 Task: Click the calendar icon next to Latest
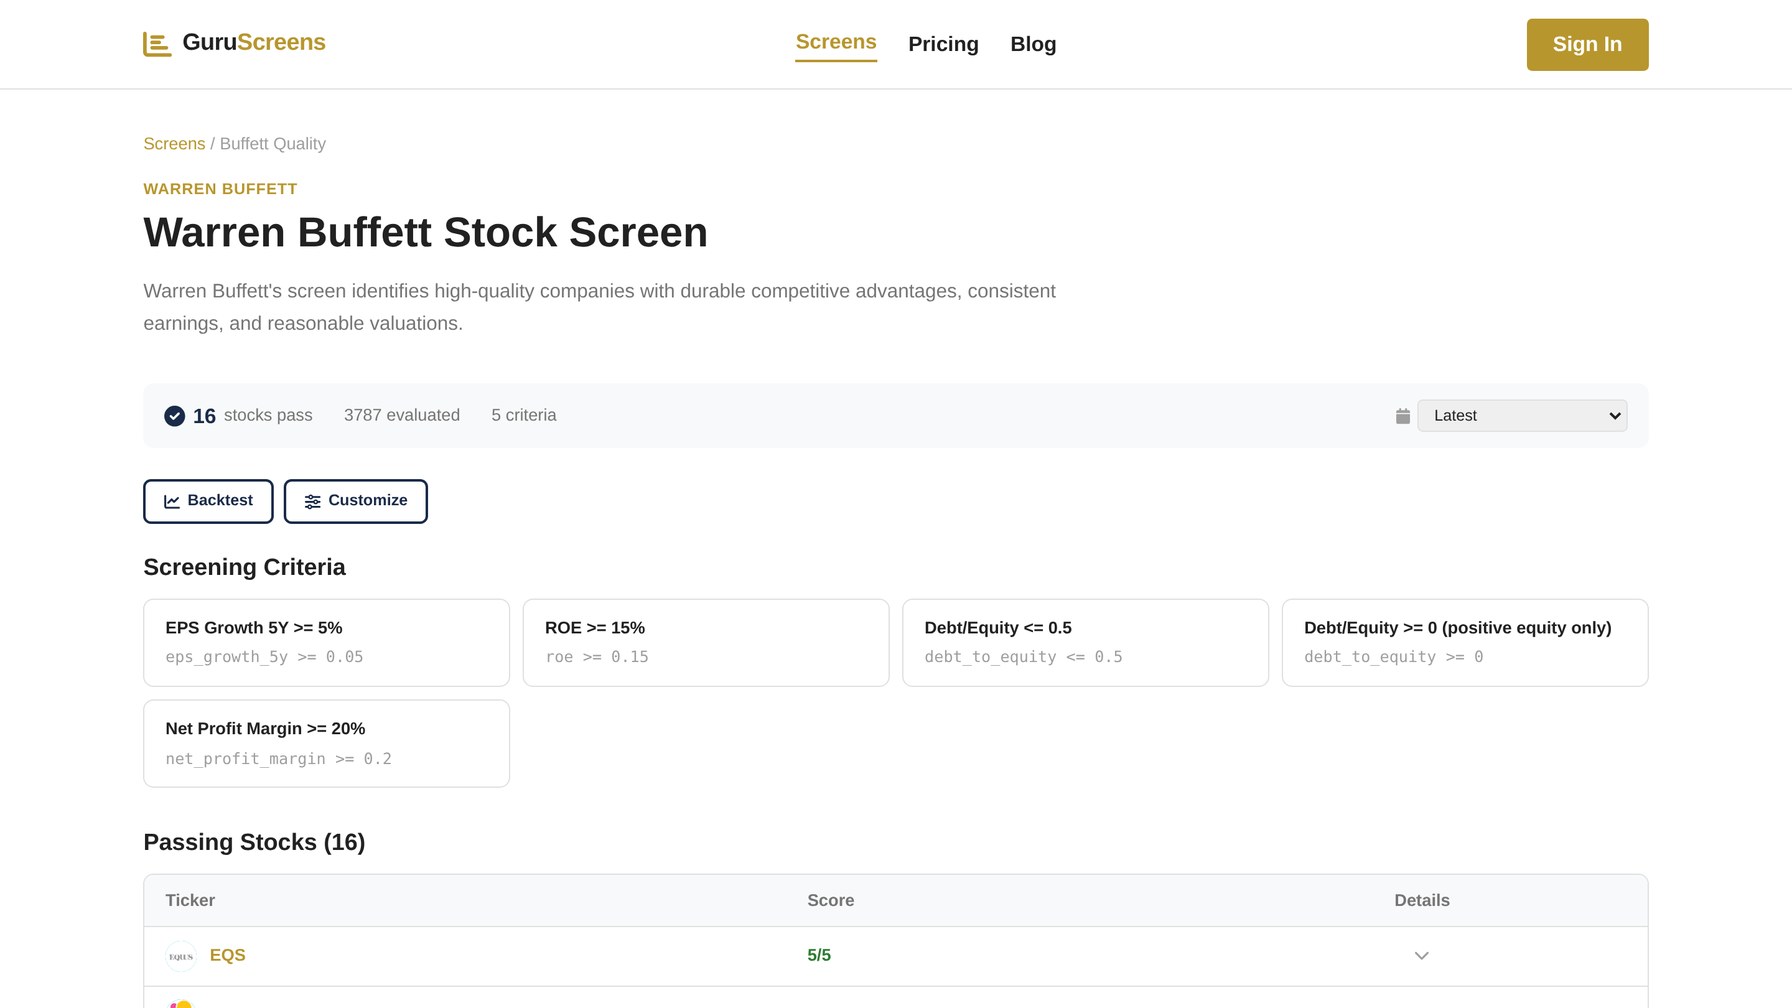click(1403, 416)
